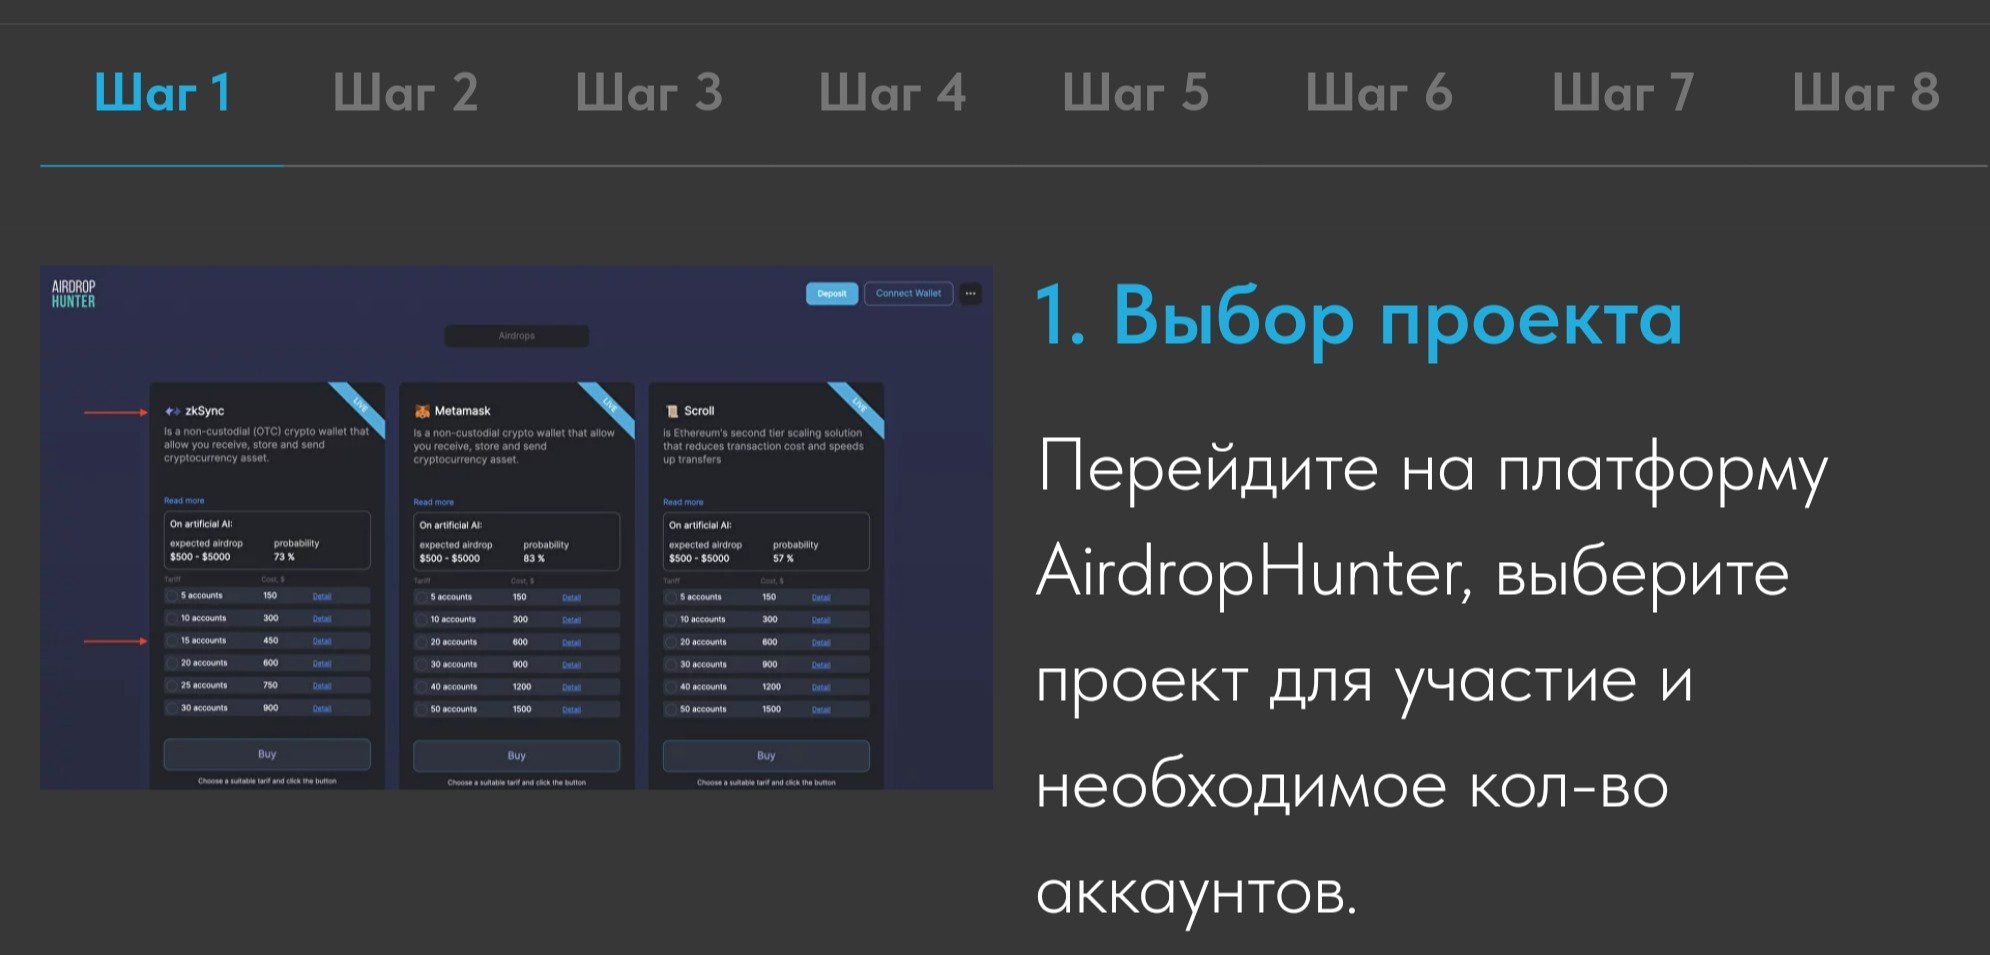The height and width of the screenshot is (955, 1990).
Task: Click the 750 cost in zkSync card
Action: 271,686
